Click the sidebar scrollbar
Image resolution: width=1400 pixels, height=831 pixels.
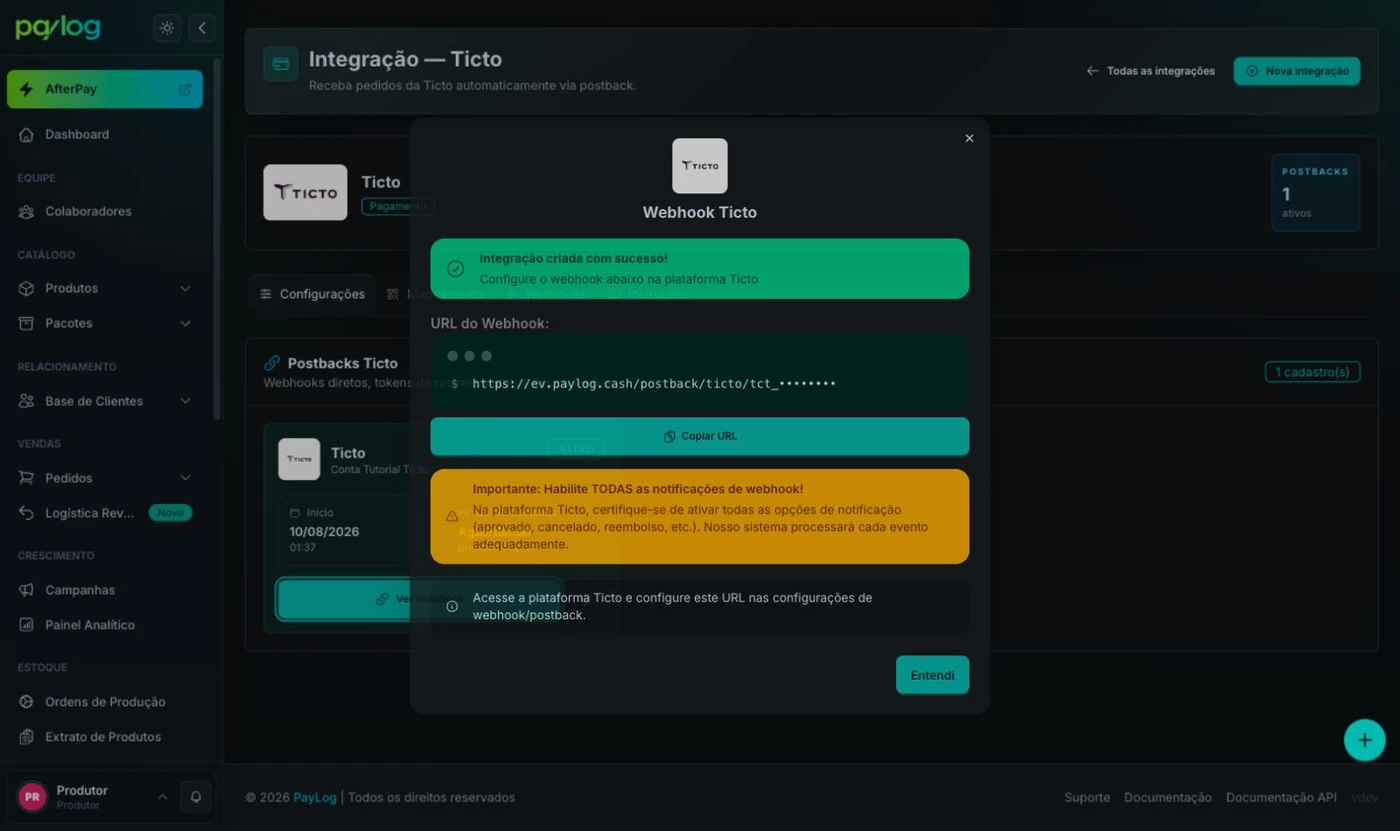tap(217, 240)
